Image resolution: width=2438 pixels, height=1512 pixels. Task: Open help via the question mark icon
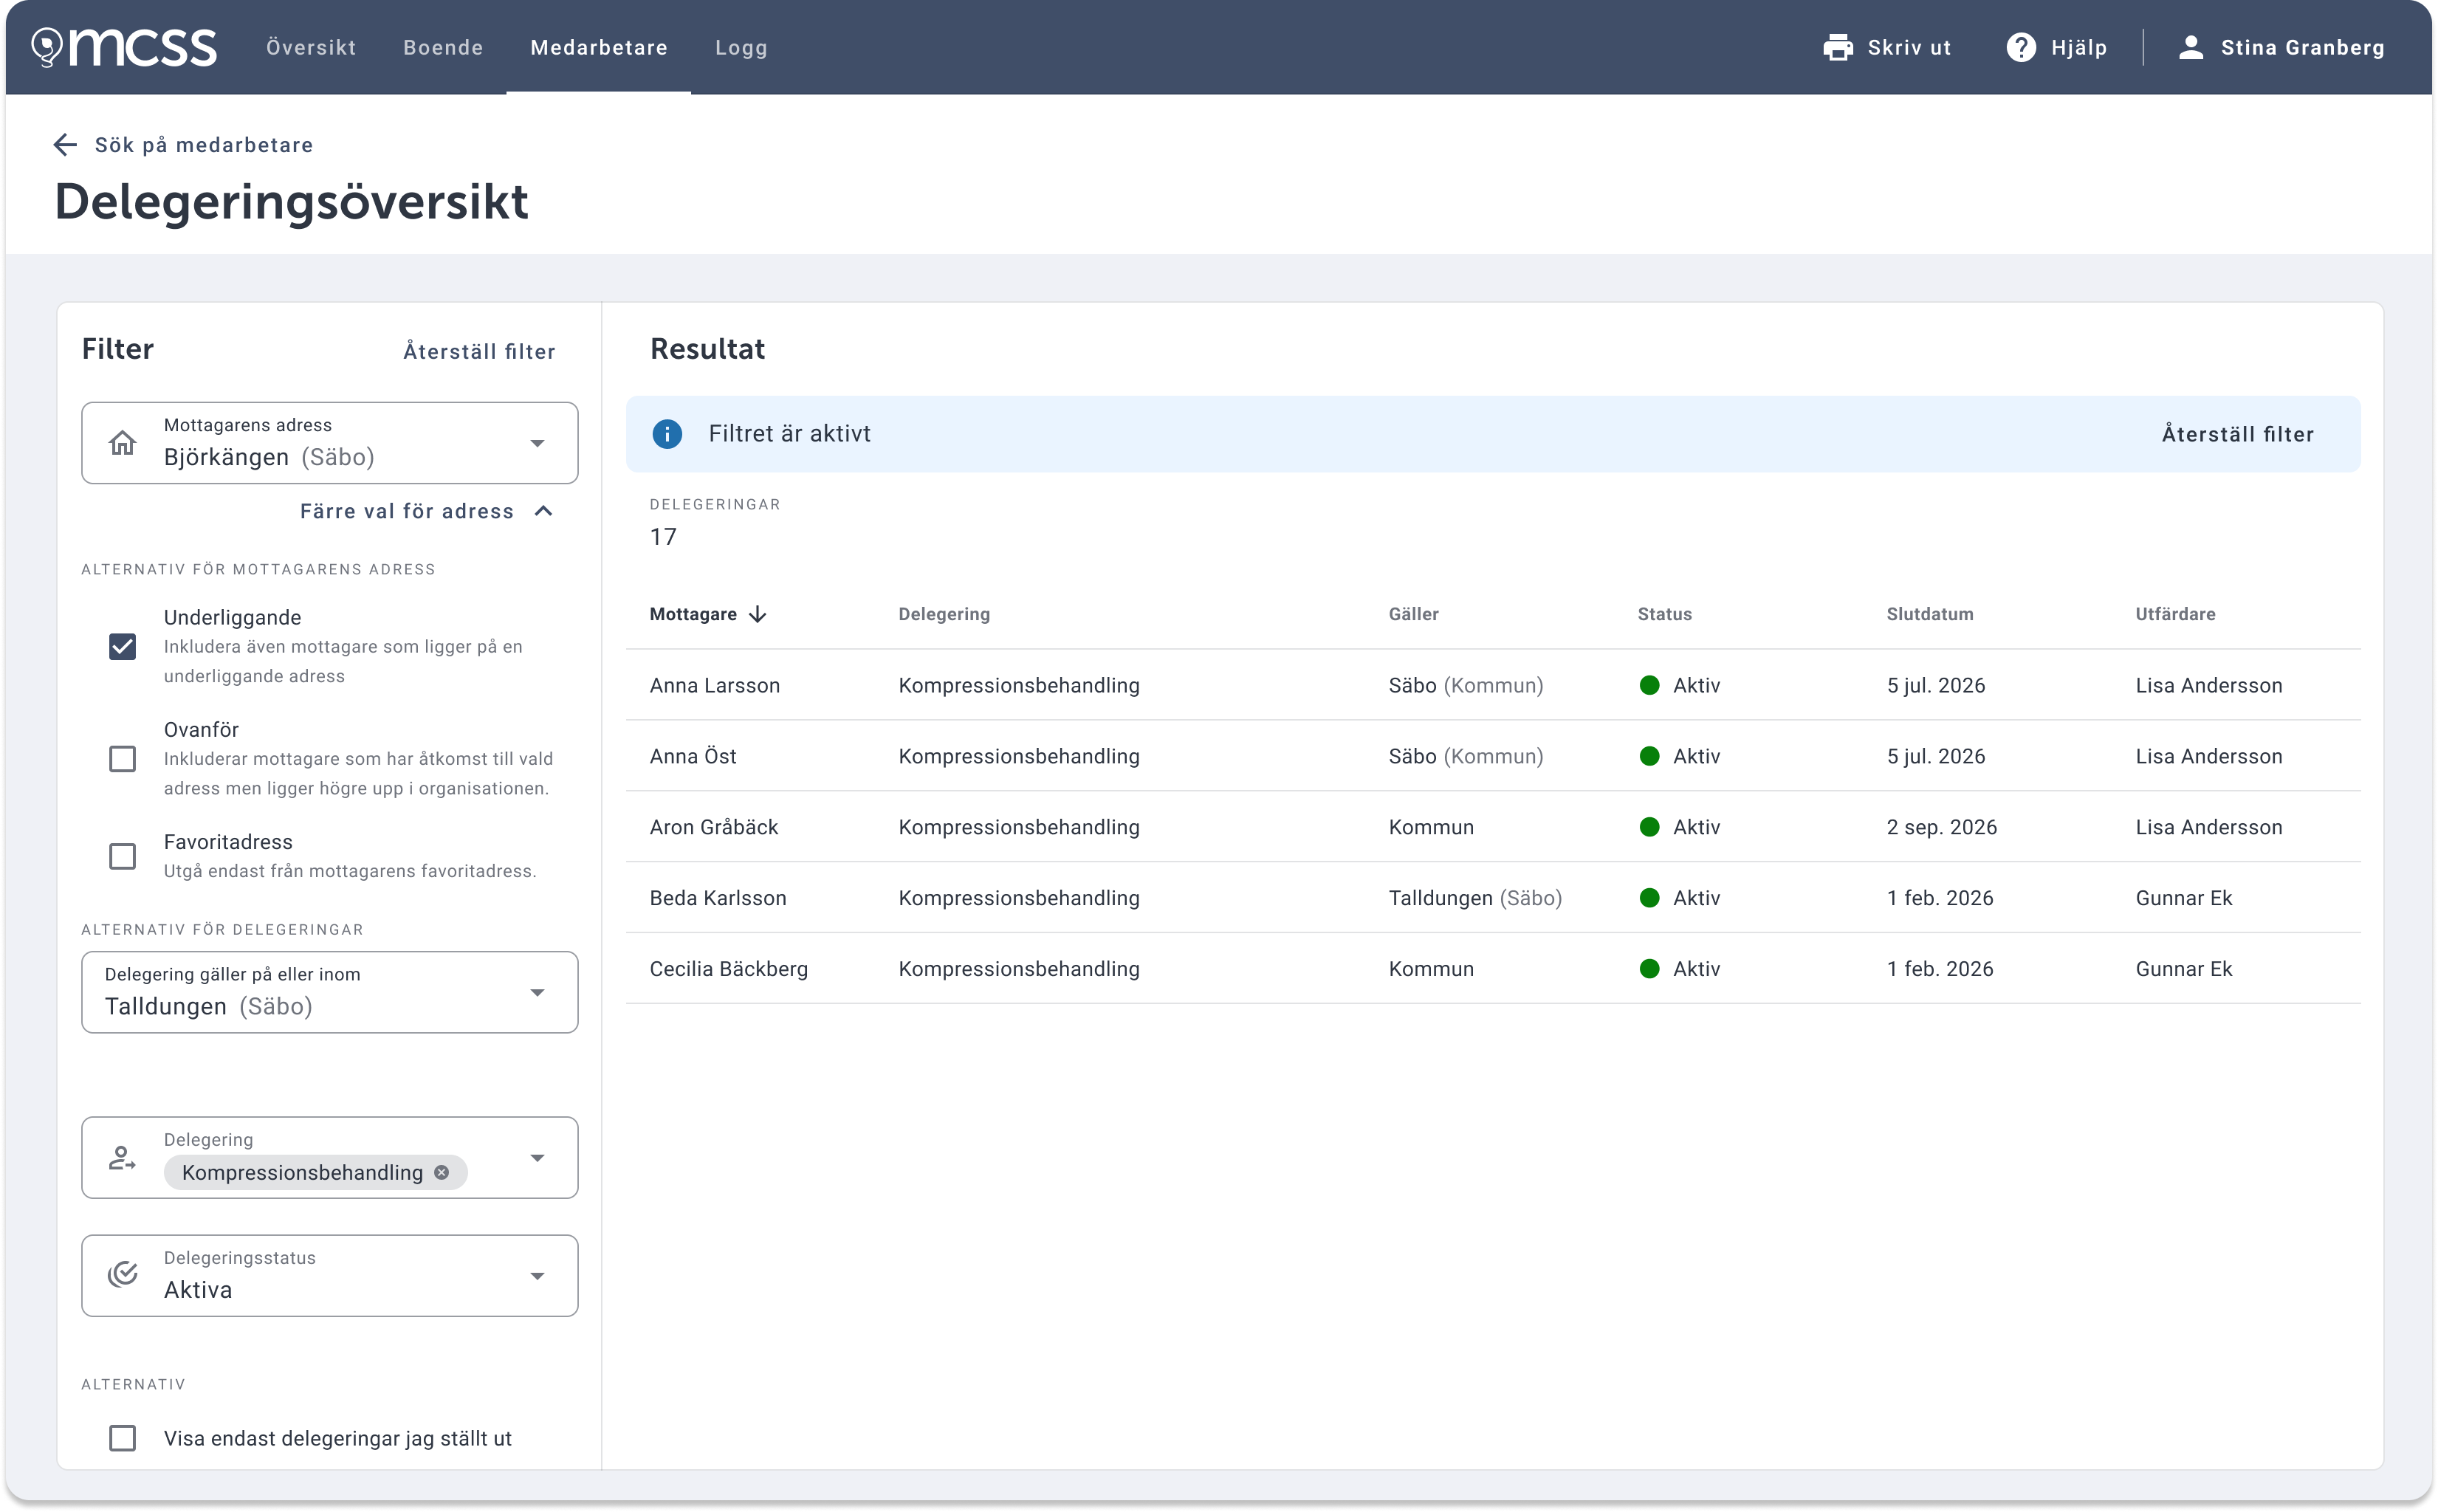[x=2020, y=47]
